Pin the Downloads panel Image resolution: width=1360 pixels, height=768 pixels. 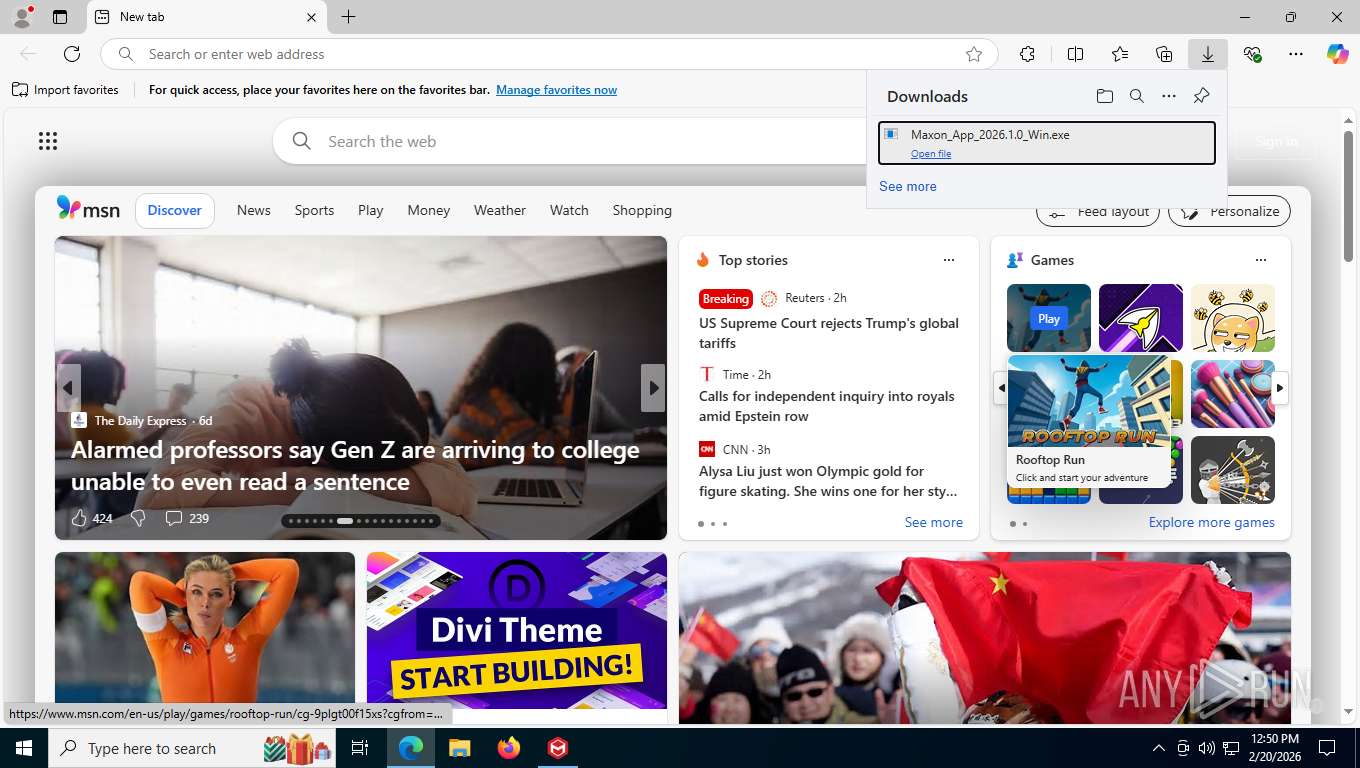pyautogui.click(x=1201, y=96)
